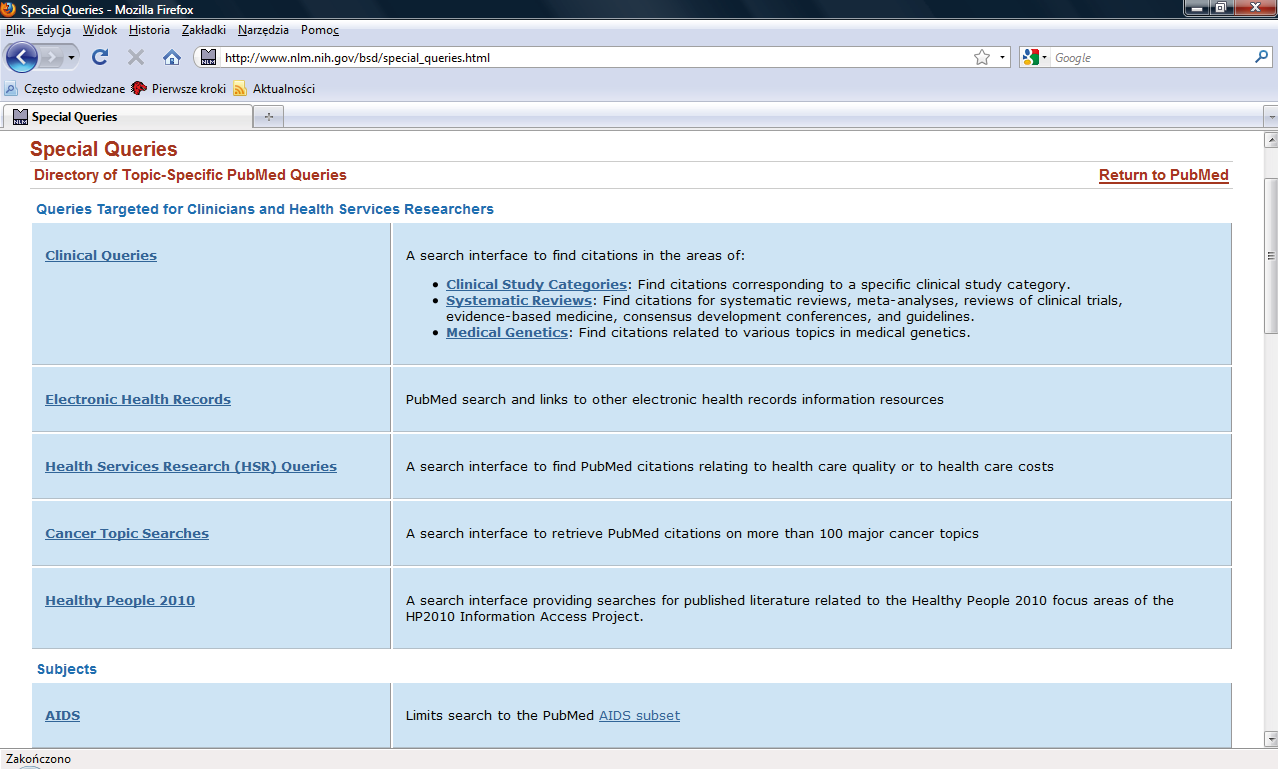Screen dimensions: 1278x769
Task: Open the Pomoc menu
Action: (x=320, y=30)
